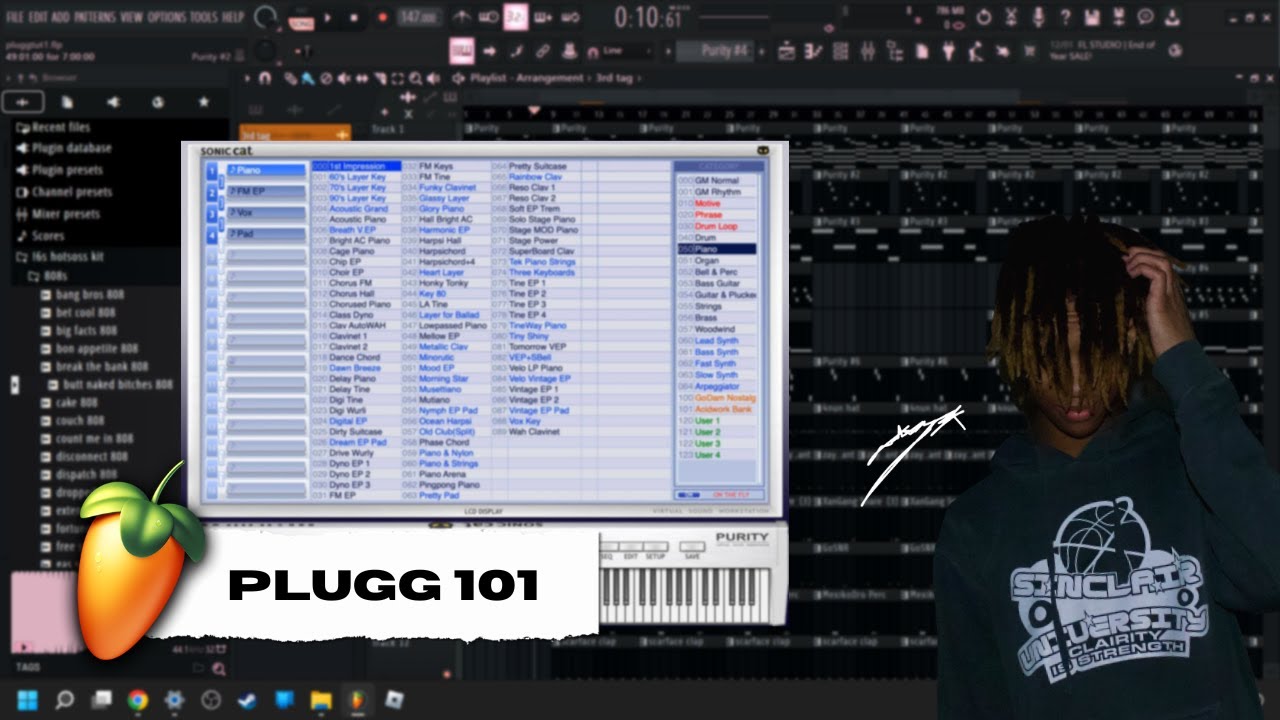1280x720 pixels.
Task: Select Purity channel slot 1 Piano
Action: pyautogui.click(x=266, y=171)
